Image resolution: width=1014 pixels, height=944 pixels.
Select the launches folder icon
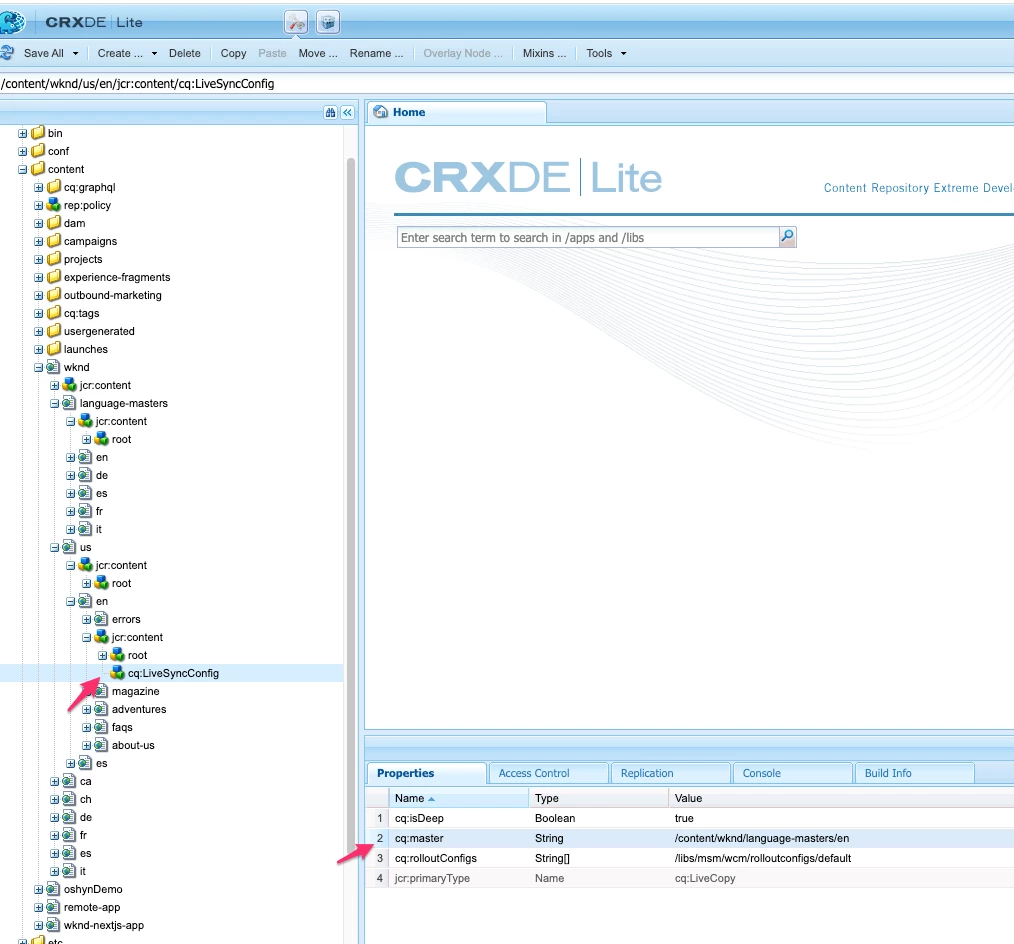54,349
